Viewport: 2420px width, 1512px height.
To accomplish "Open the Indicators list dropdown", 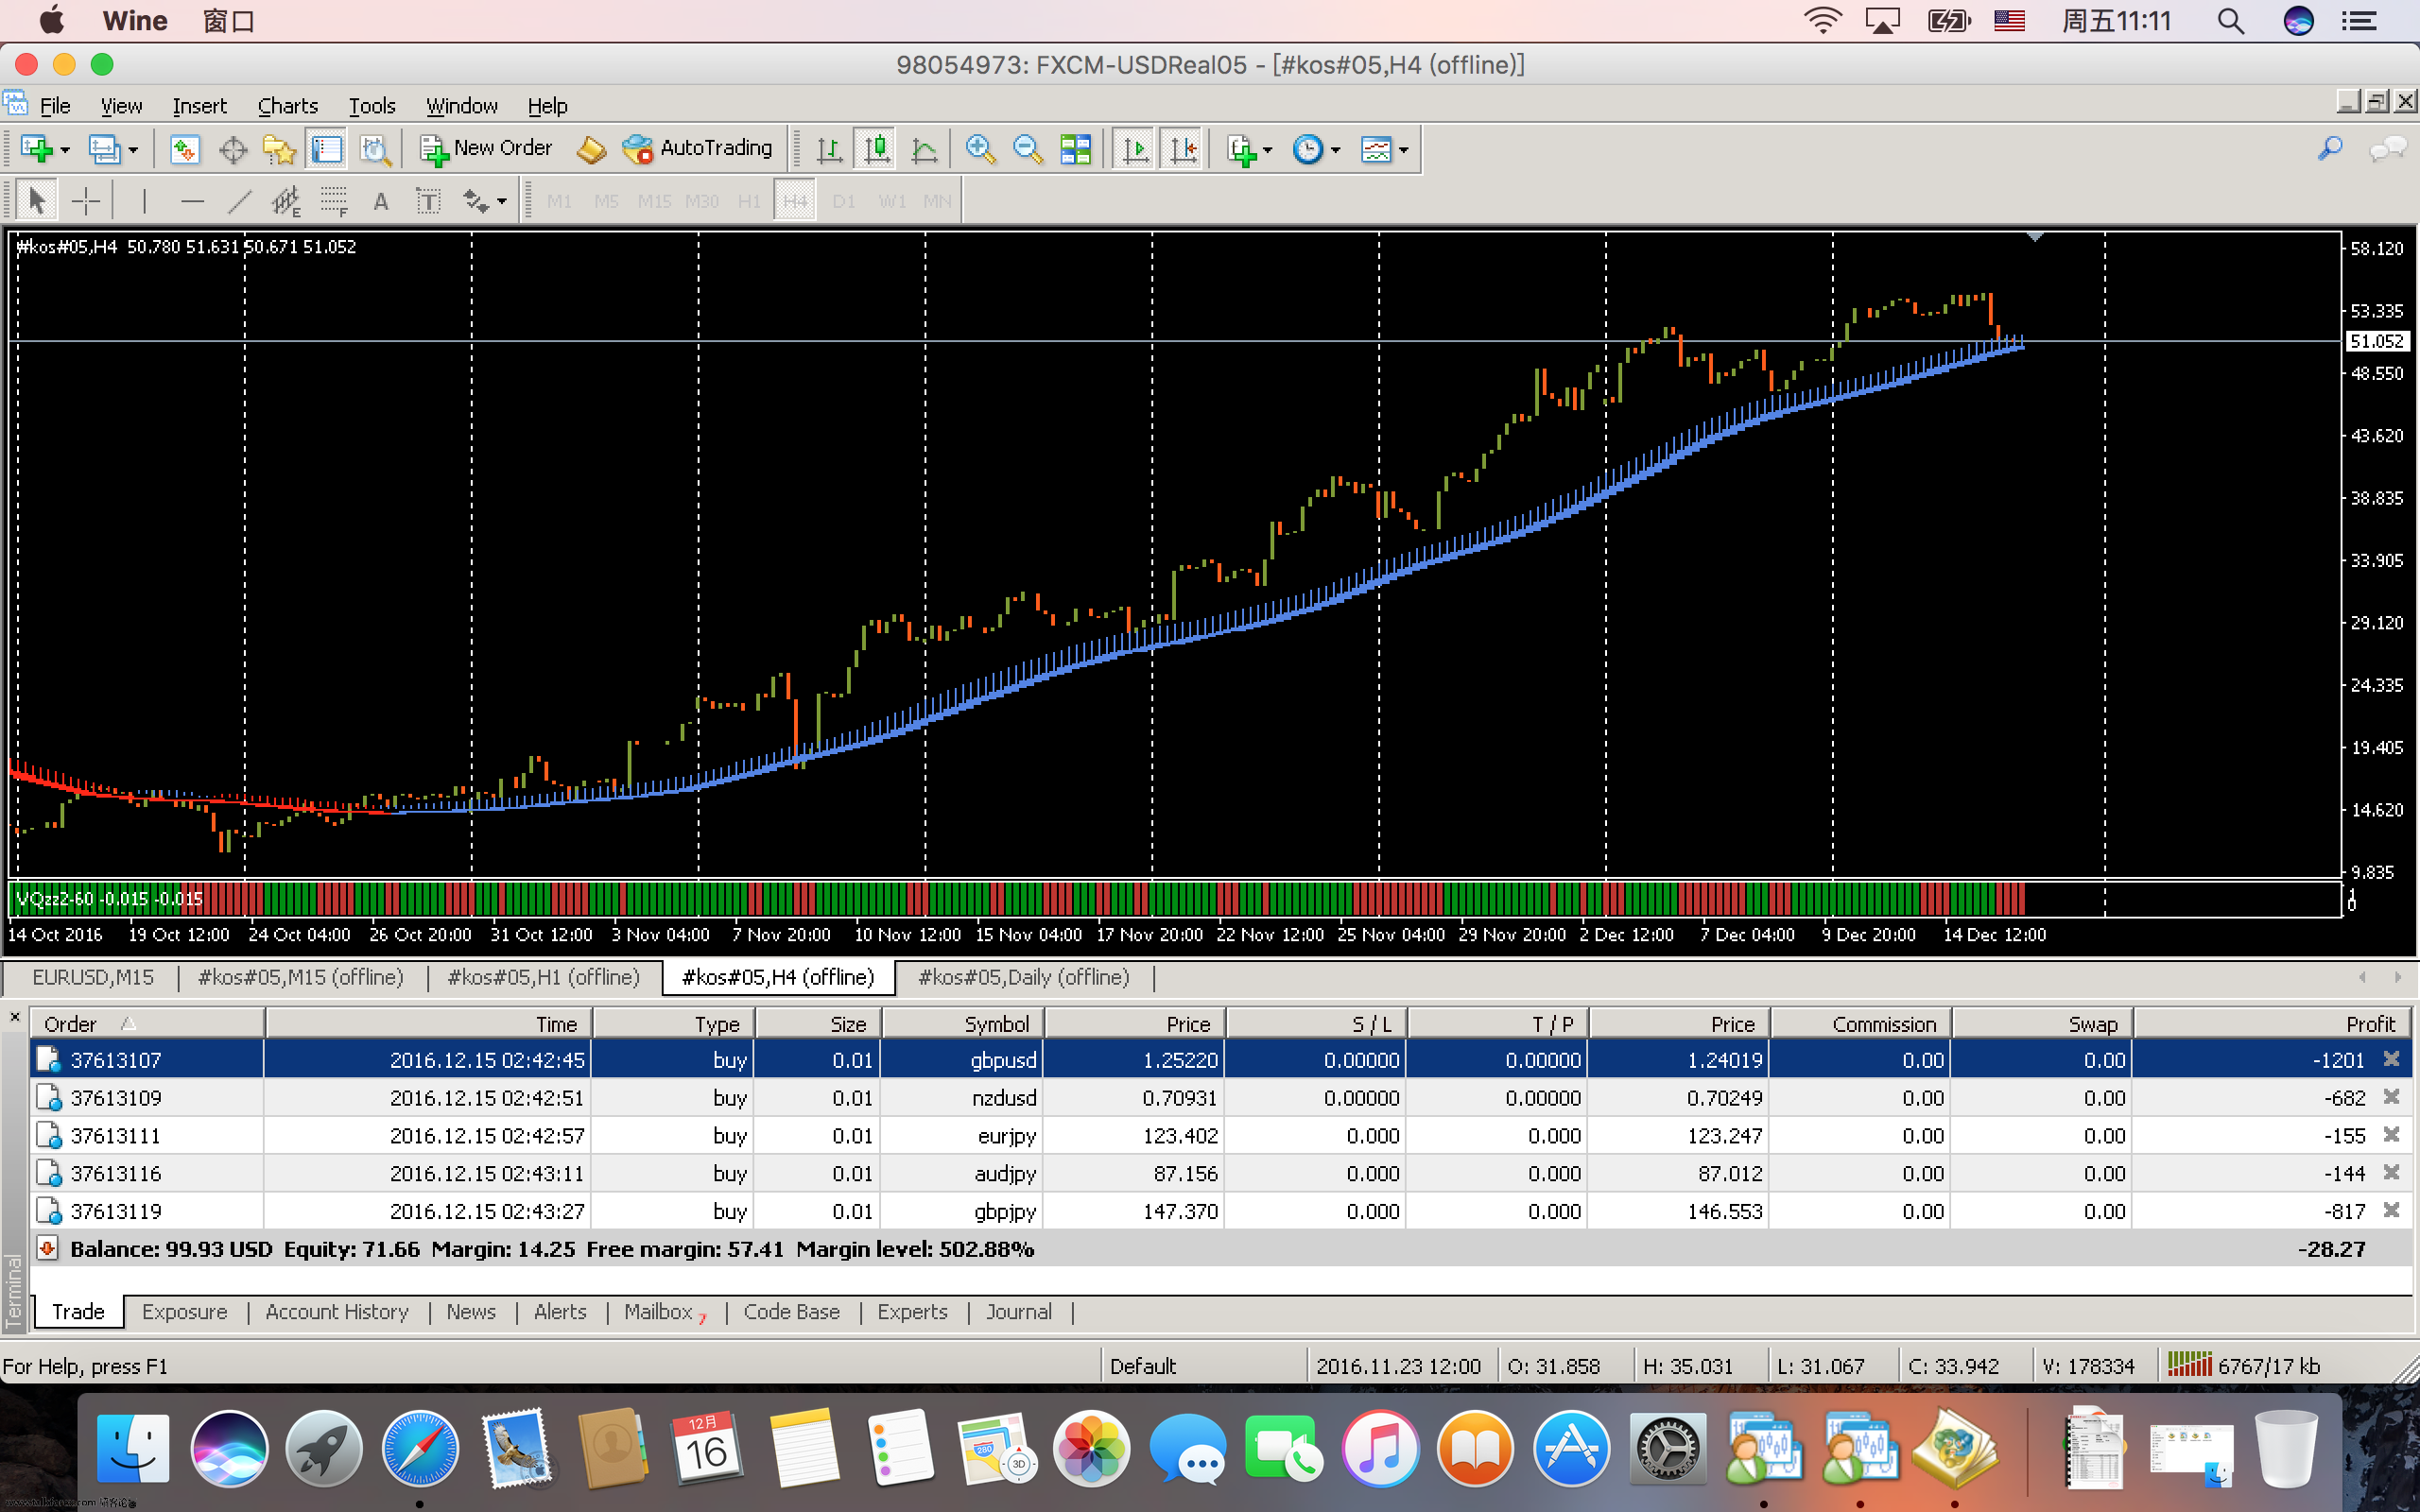I will pyautogui.click(x=1248, y=150).
